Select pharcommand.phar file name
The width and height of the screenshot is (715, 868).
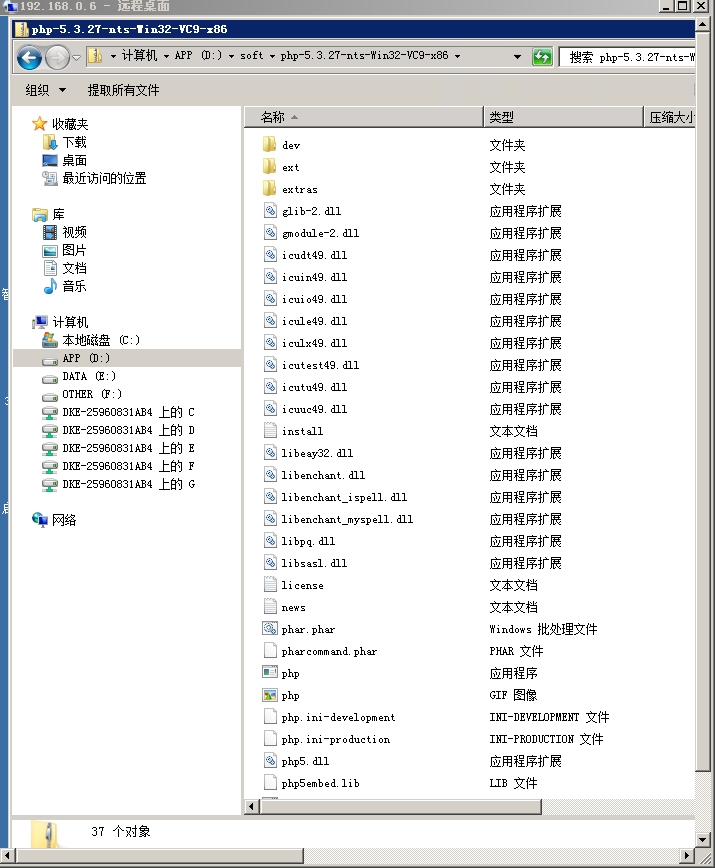[x=329, y=652]
